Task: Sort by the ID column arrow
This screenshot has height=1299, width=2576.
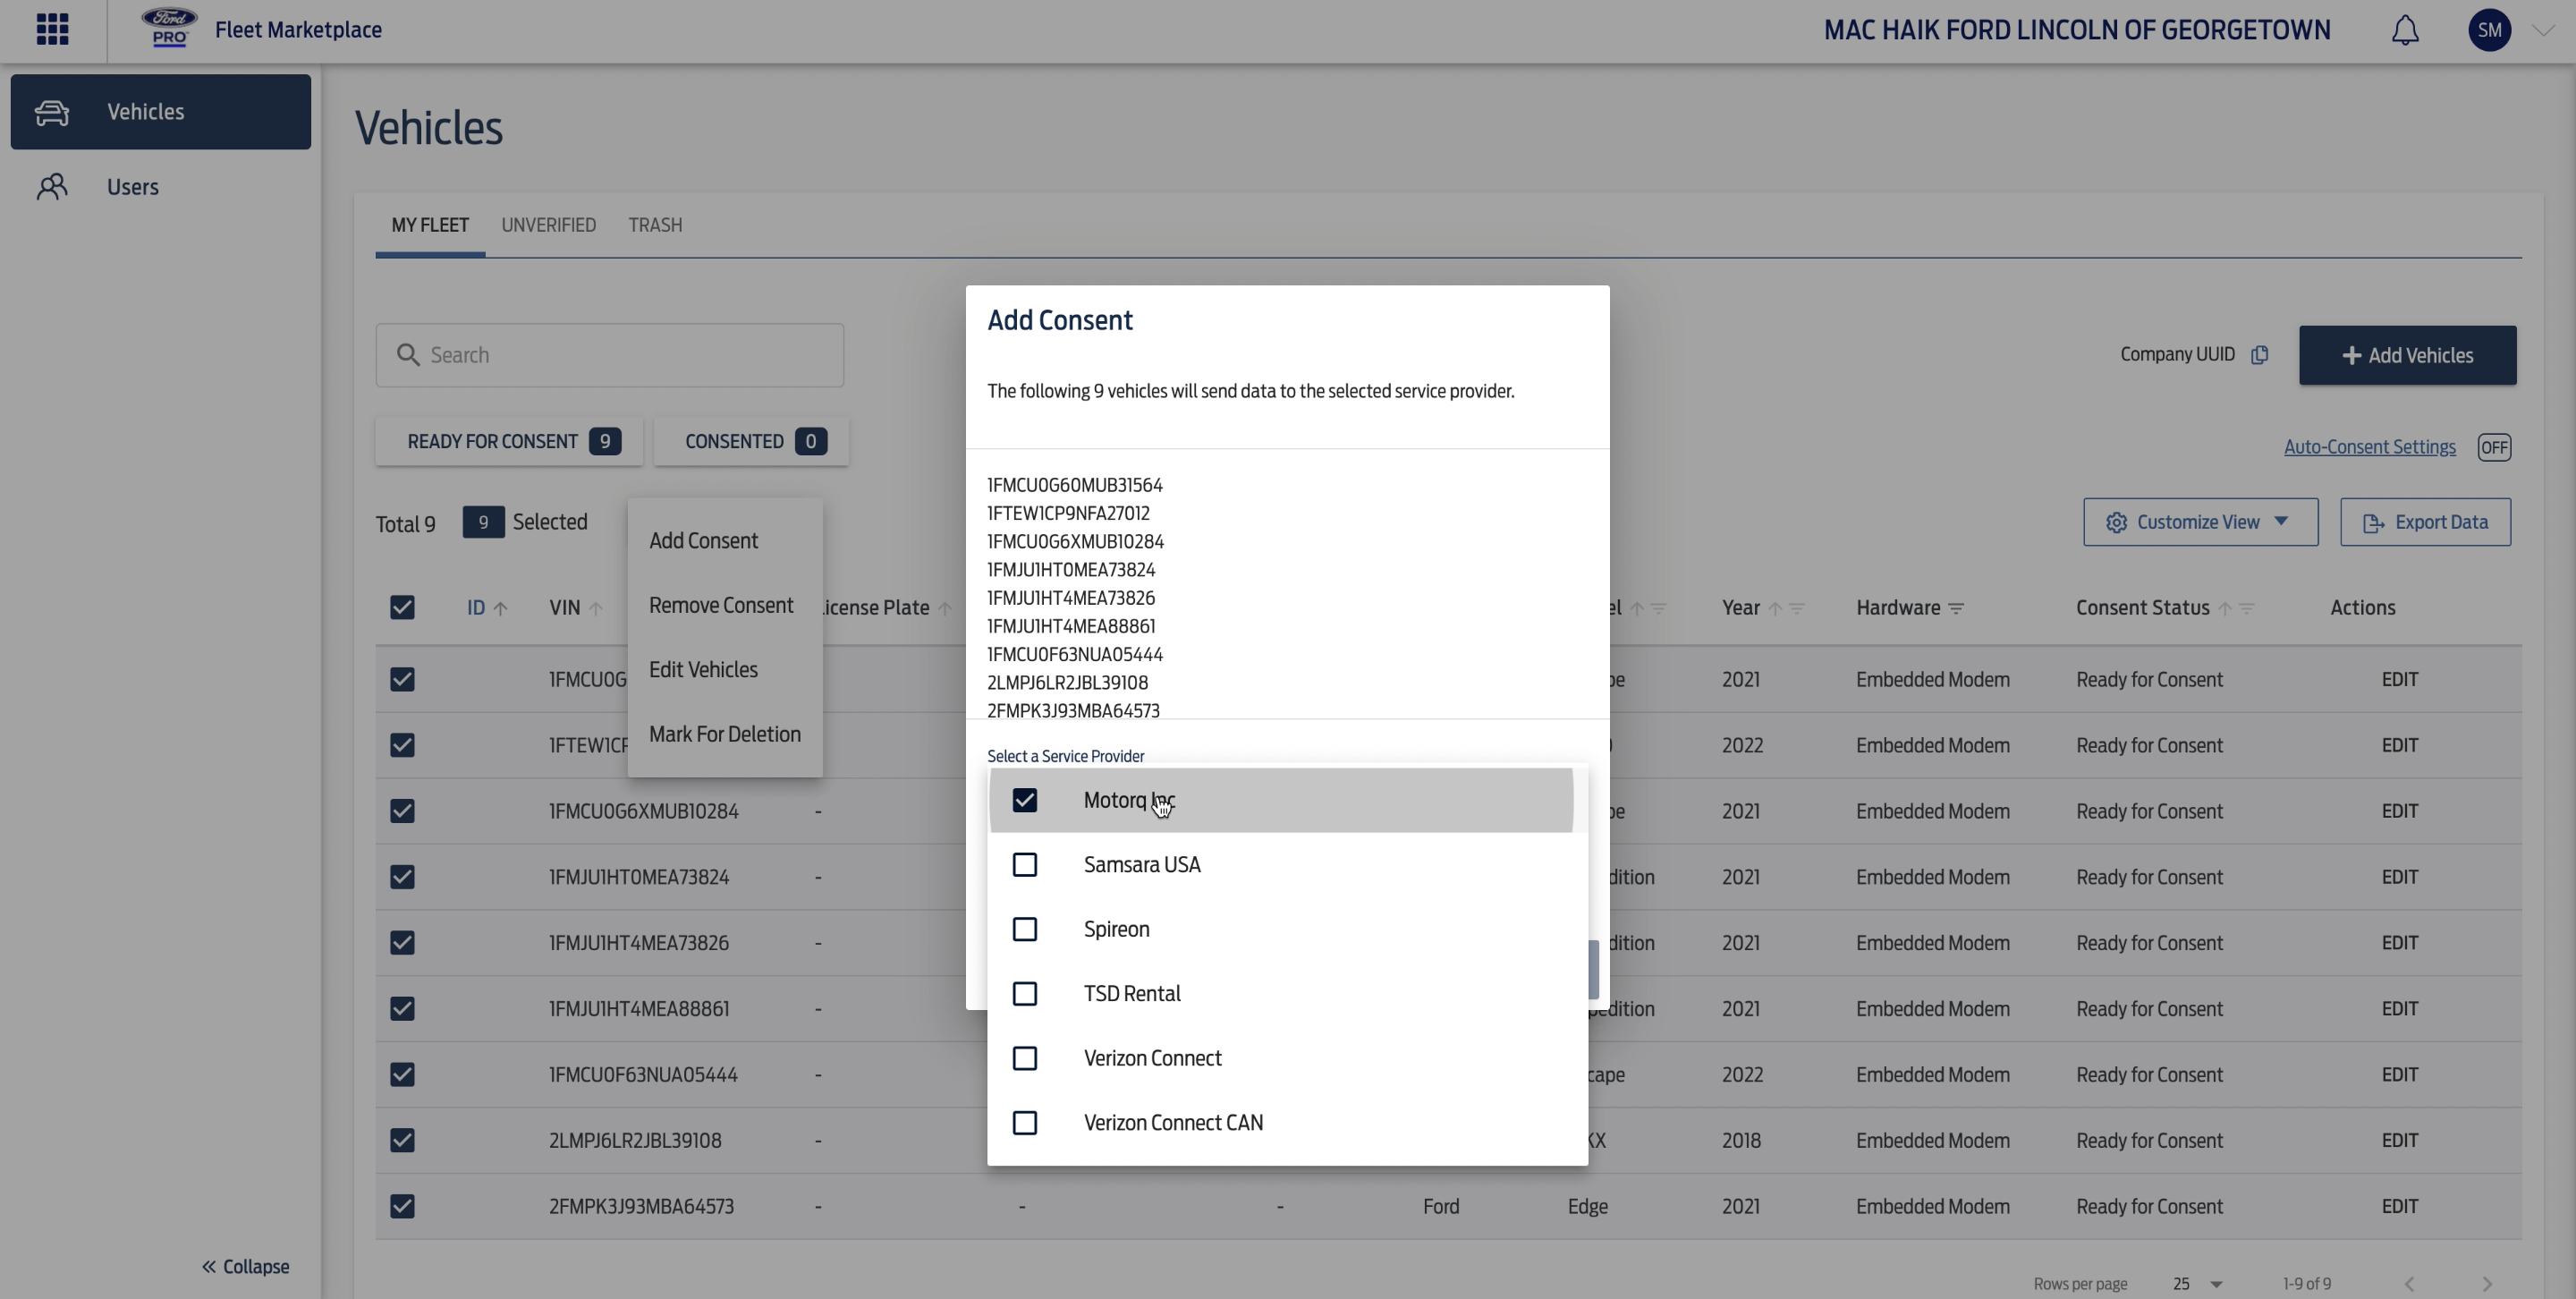Action: click(501, 608)
